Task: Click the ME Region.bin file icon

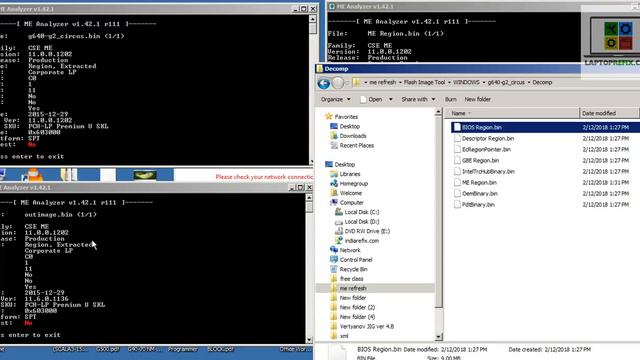Action: coord(457,182)
